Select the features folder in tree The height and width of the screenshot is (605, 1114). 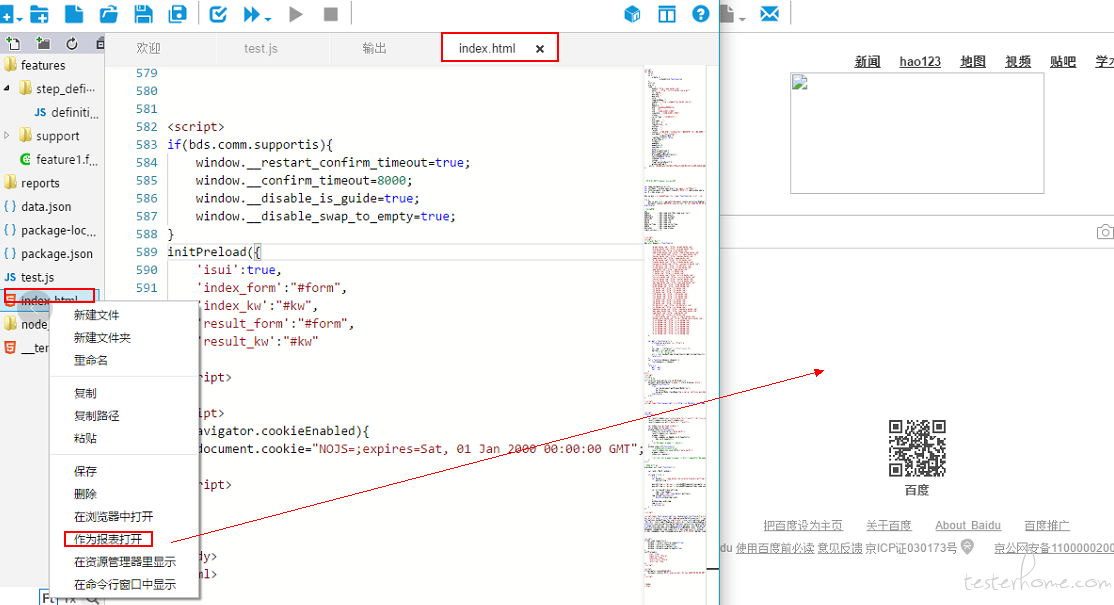coord(43,65)
